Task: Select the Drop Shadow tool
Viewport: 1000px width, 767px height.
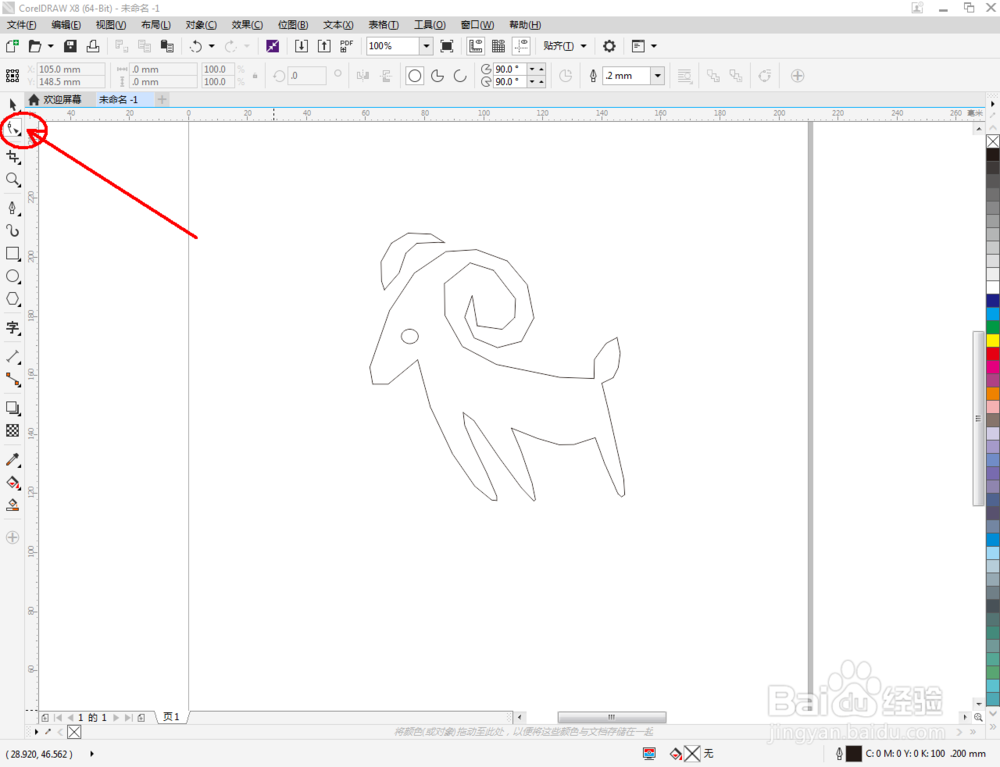Action: click(x=13, y=407)
